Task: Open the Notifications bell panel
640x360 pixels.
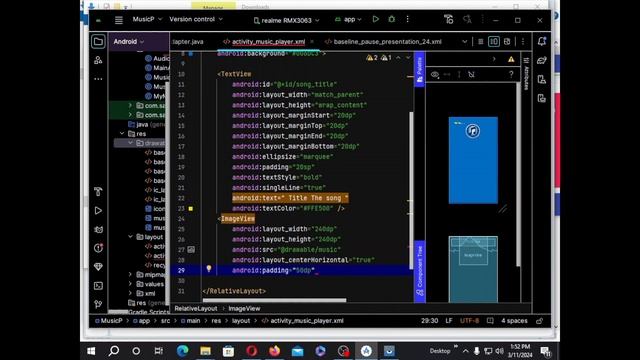Action: click(x=542, y=41)
